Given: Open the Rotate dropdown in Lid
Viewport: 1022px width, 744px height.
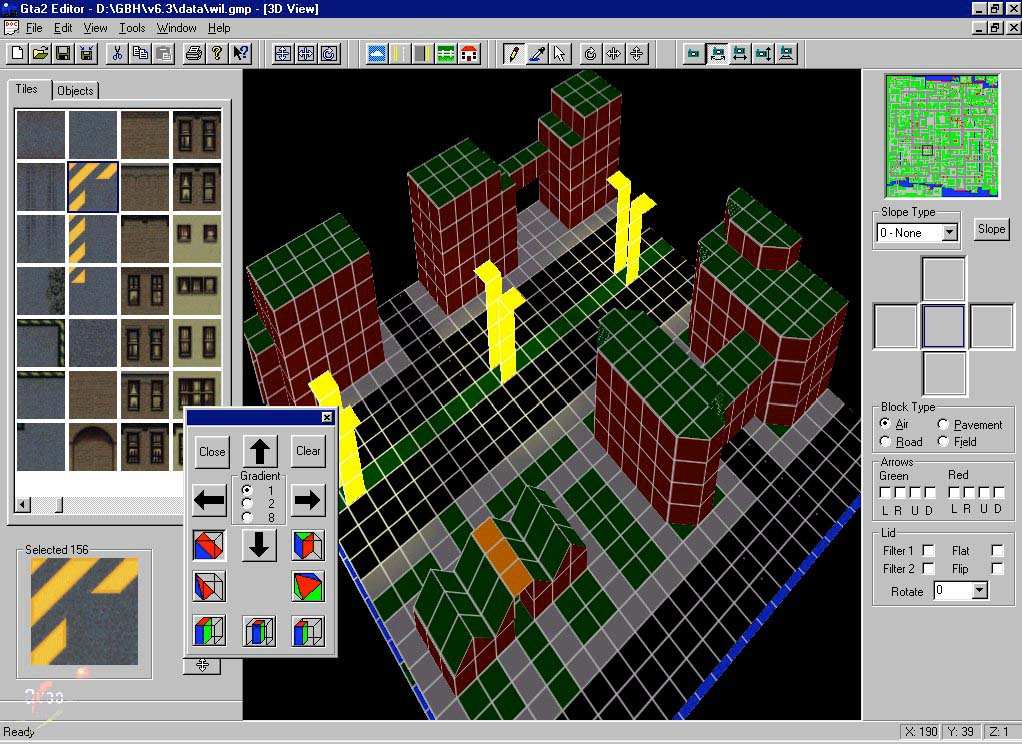Looking at the screenshot, I should [979, 591].
